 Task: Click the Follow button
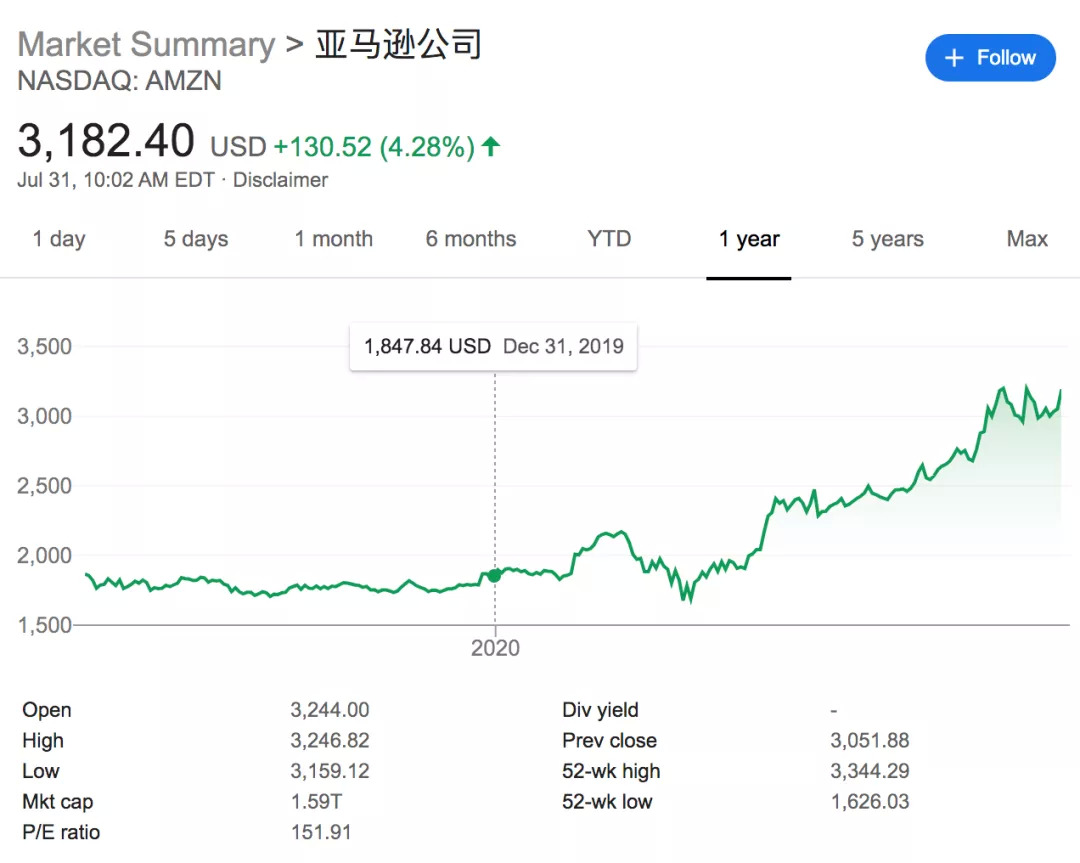pos(990,58)
